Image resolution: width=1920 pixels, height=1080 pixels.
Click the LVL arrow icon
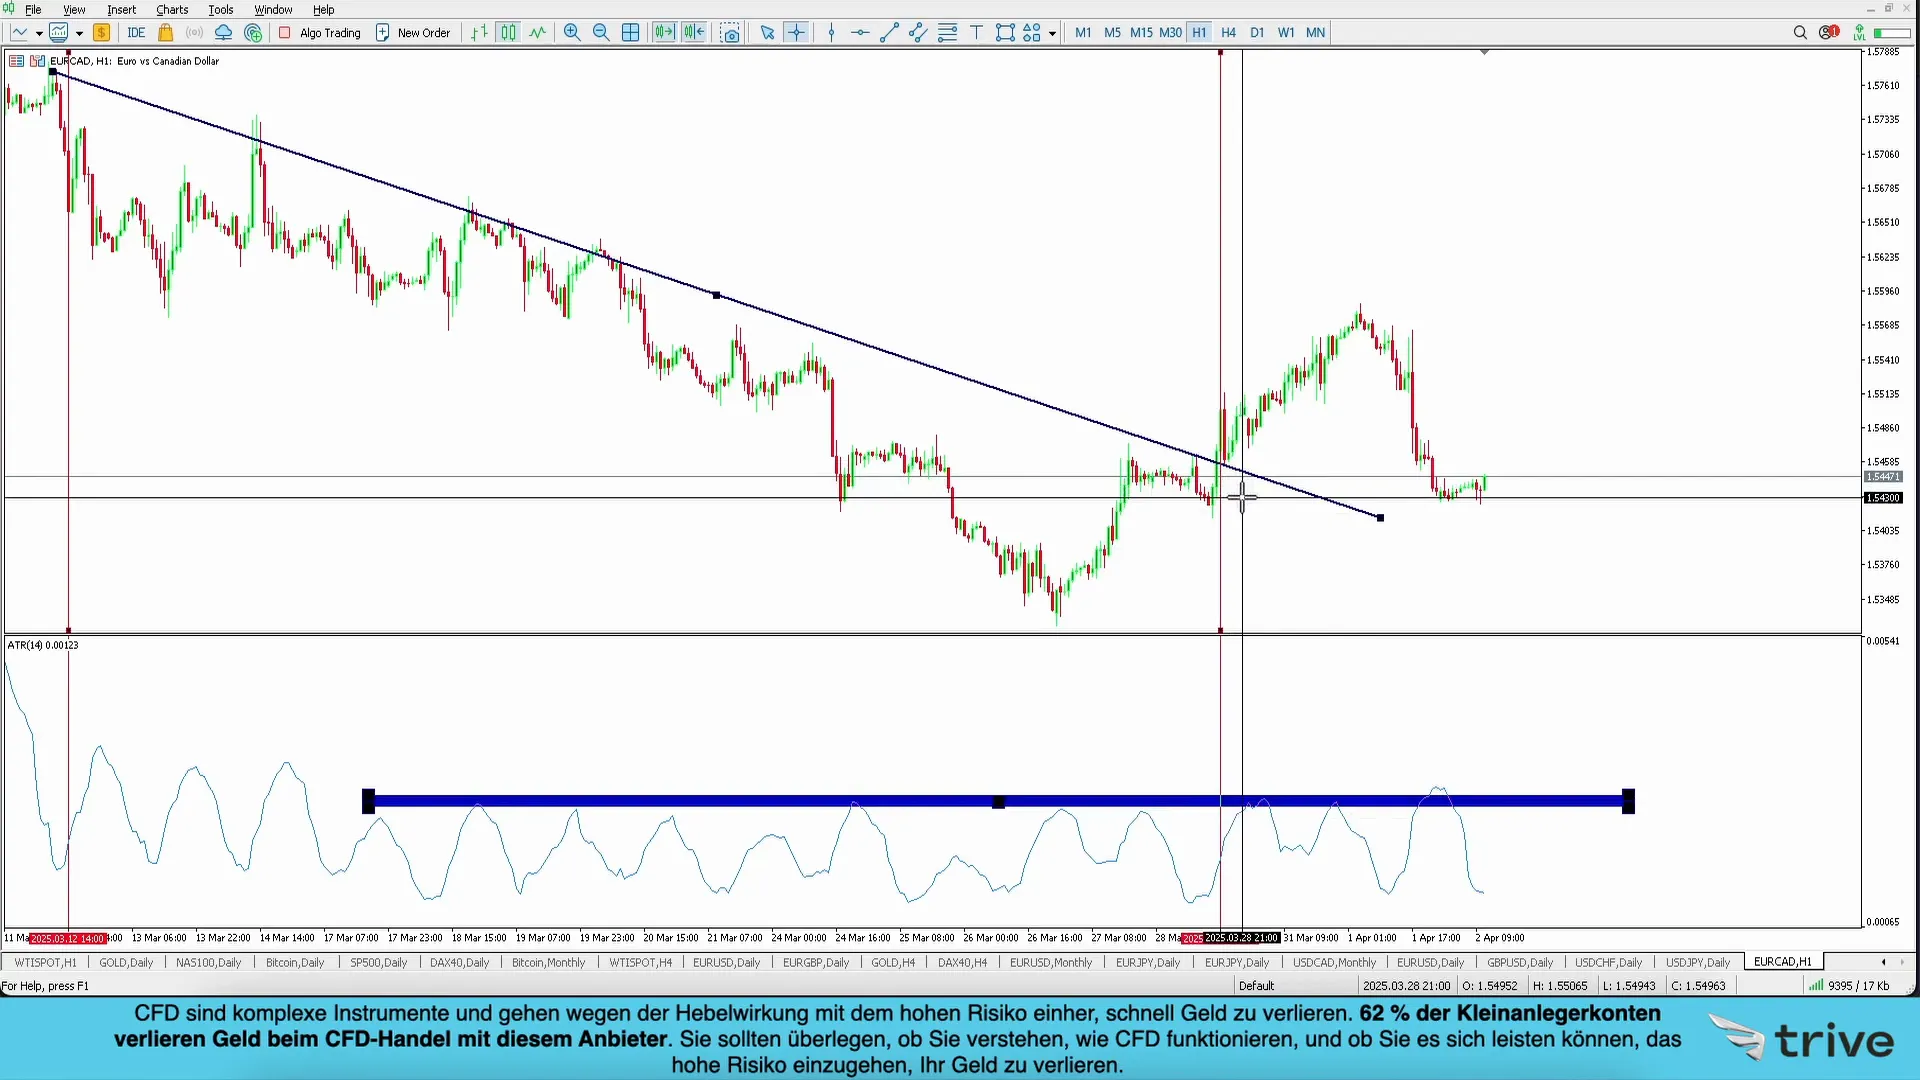(x=1859, y=32)
